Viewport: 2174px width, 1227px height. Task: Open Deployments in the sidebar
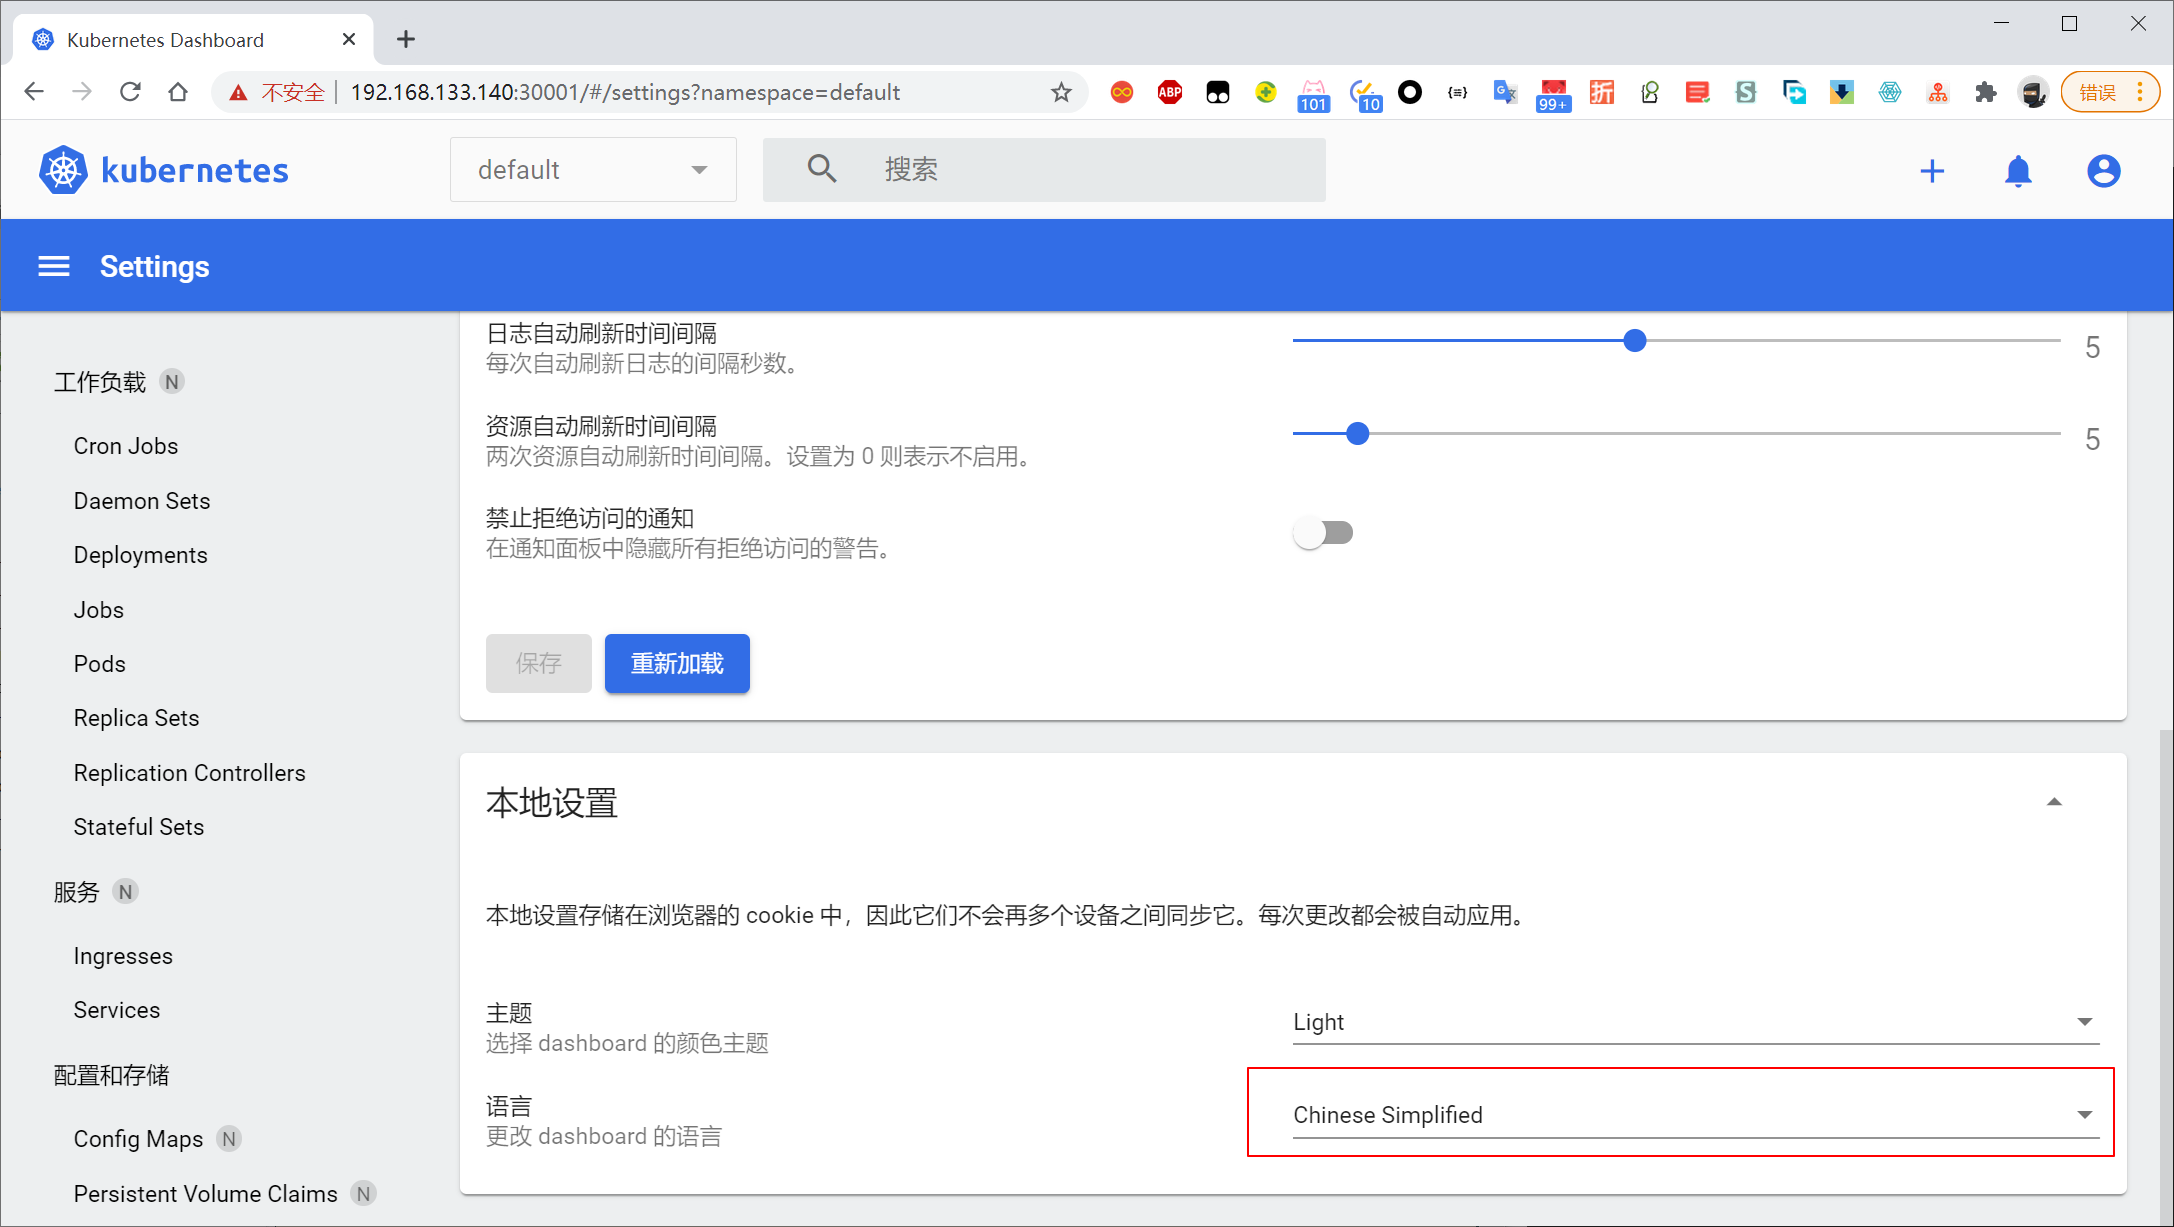point(140,555)
